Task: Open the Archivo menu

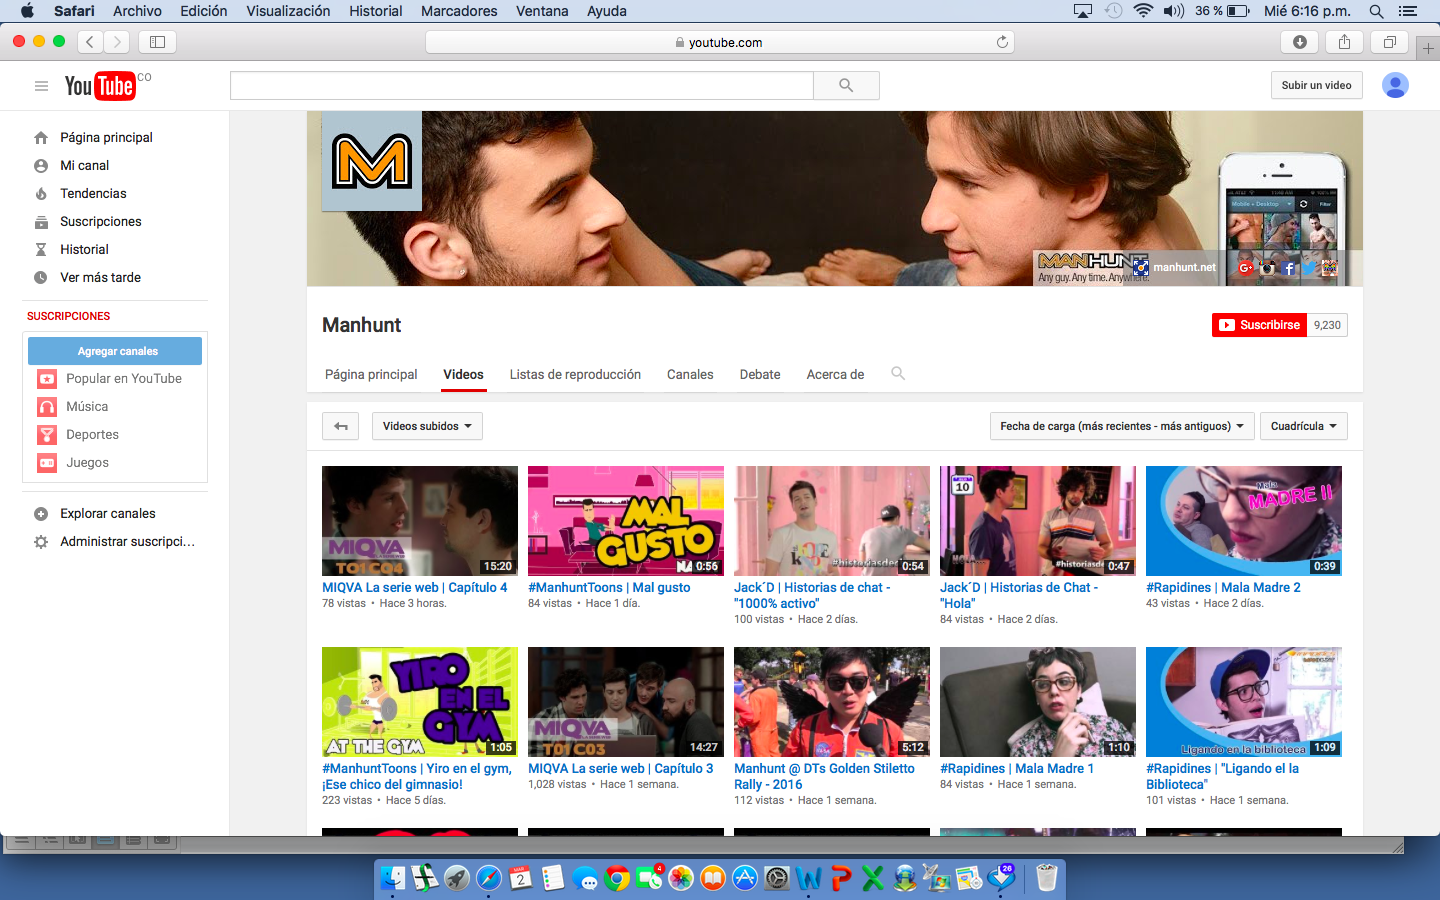Action: (137, 11)
